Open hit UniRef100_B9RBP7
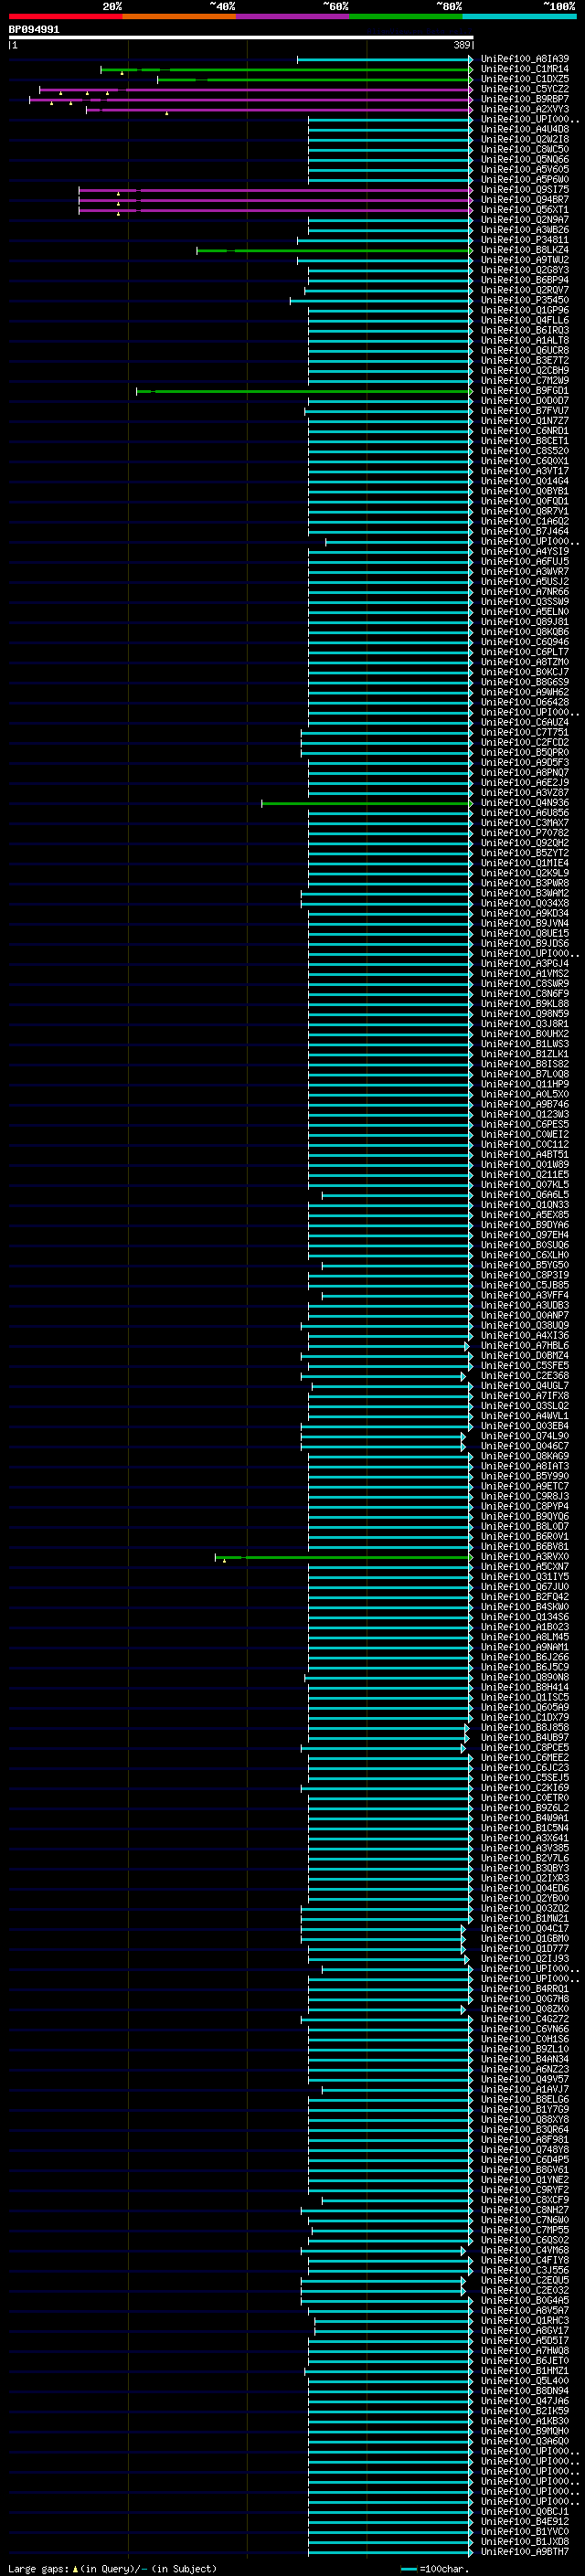Screen dimensions: 585x2576 click(525, 99)
